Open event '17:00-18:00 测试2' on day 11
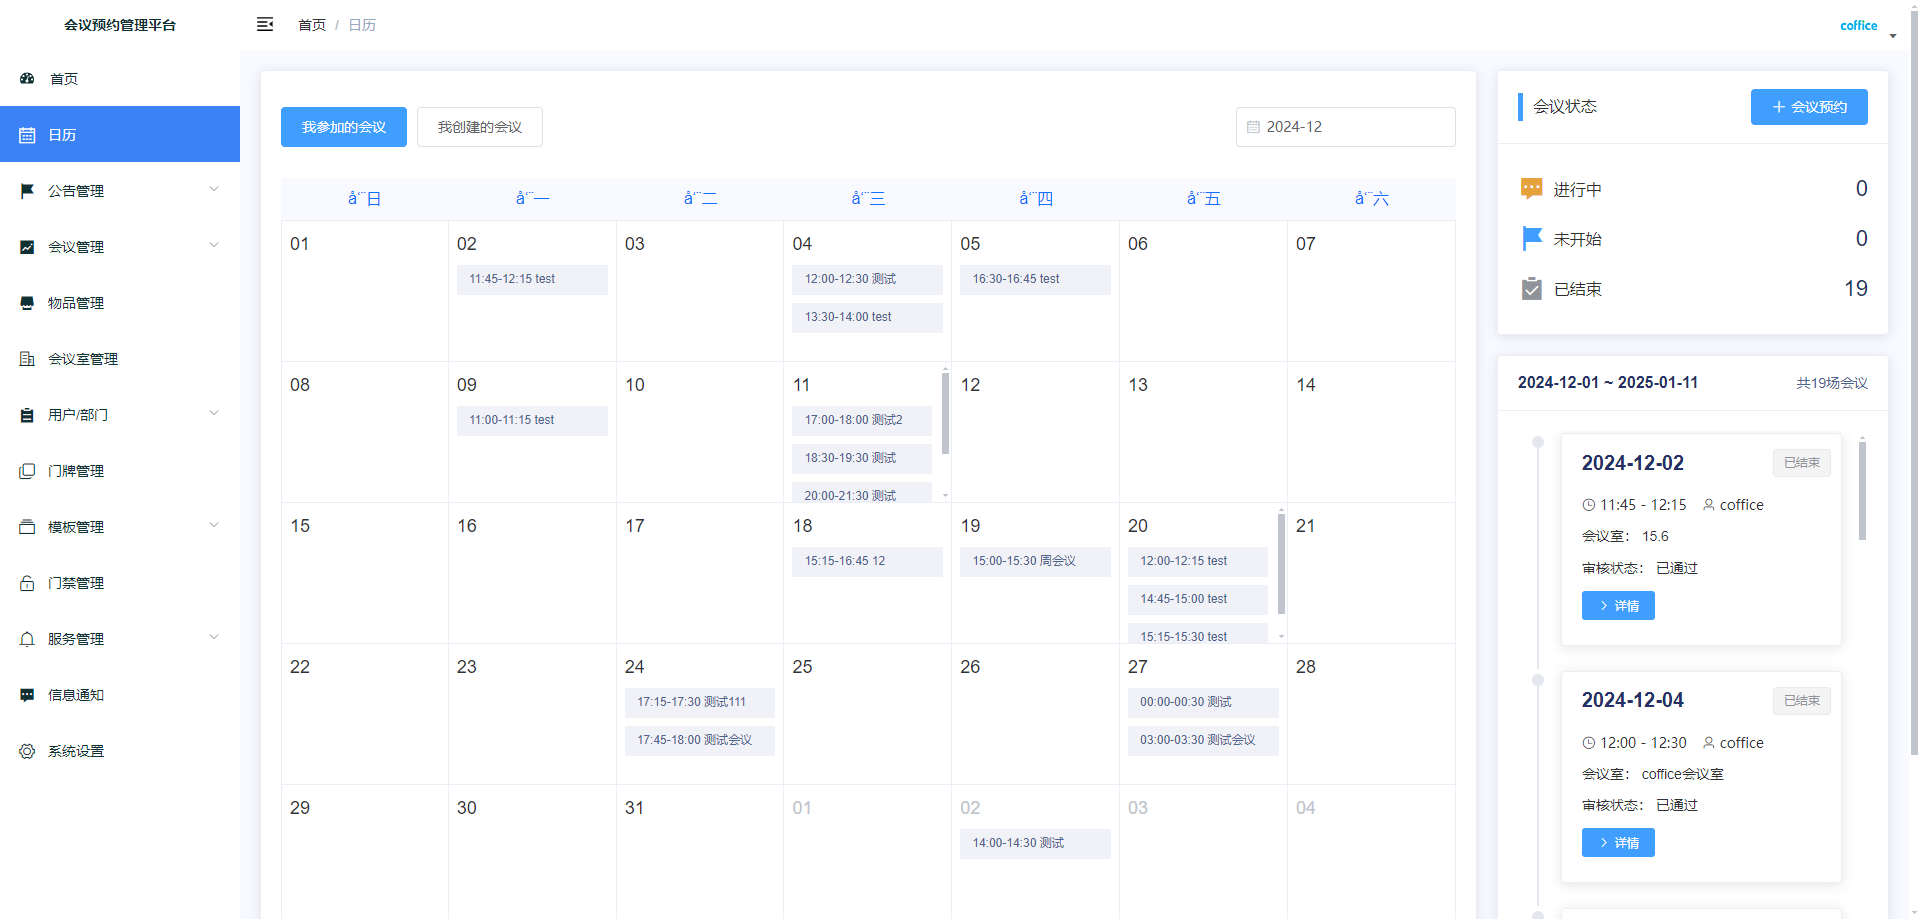Screen dimensions: 1920x919 pos(862,420)
